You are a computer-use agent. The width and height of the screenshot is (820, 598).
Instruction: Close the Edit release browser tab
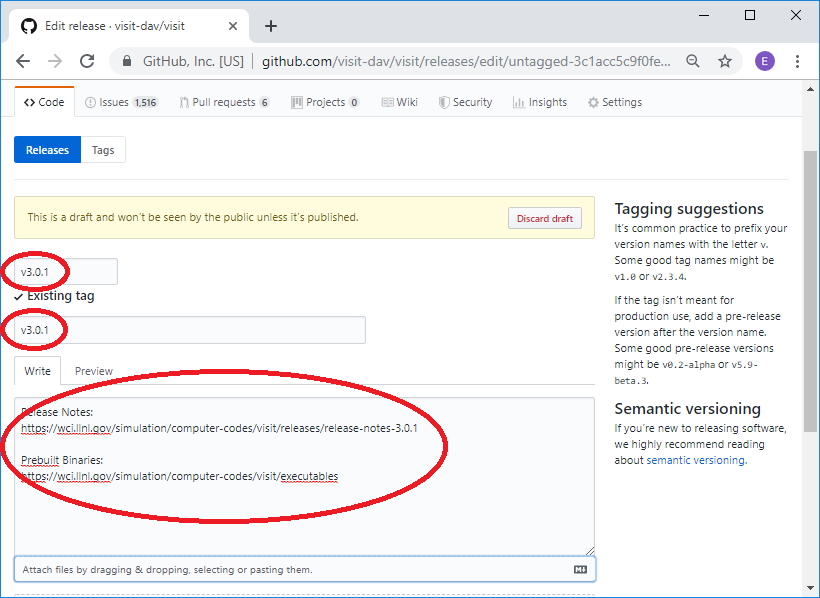coord(233,26)
